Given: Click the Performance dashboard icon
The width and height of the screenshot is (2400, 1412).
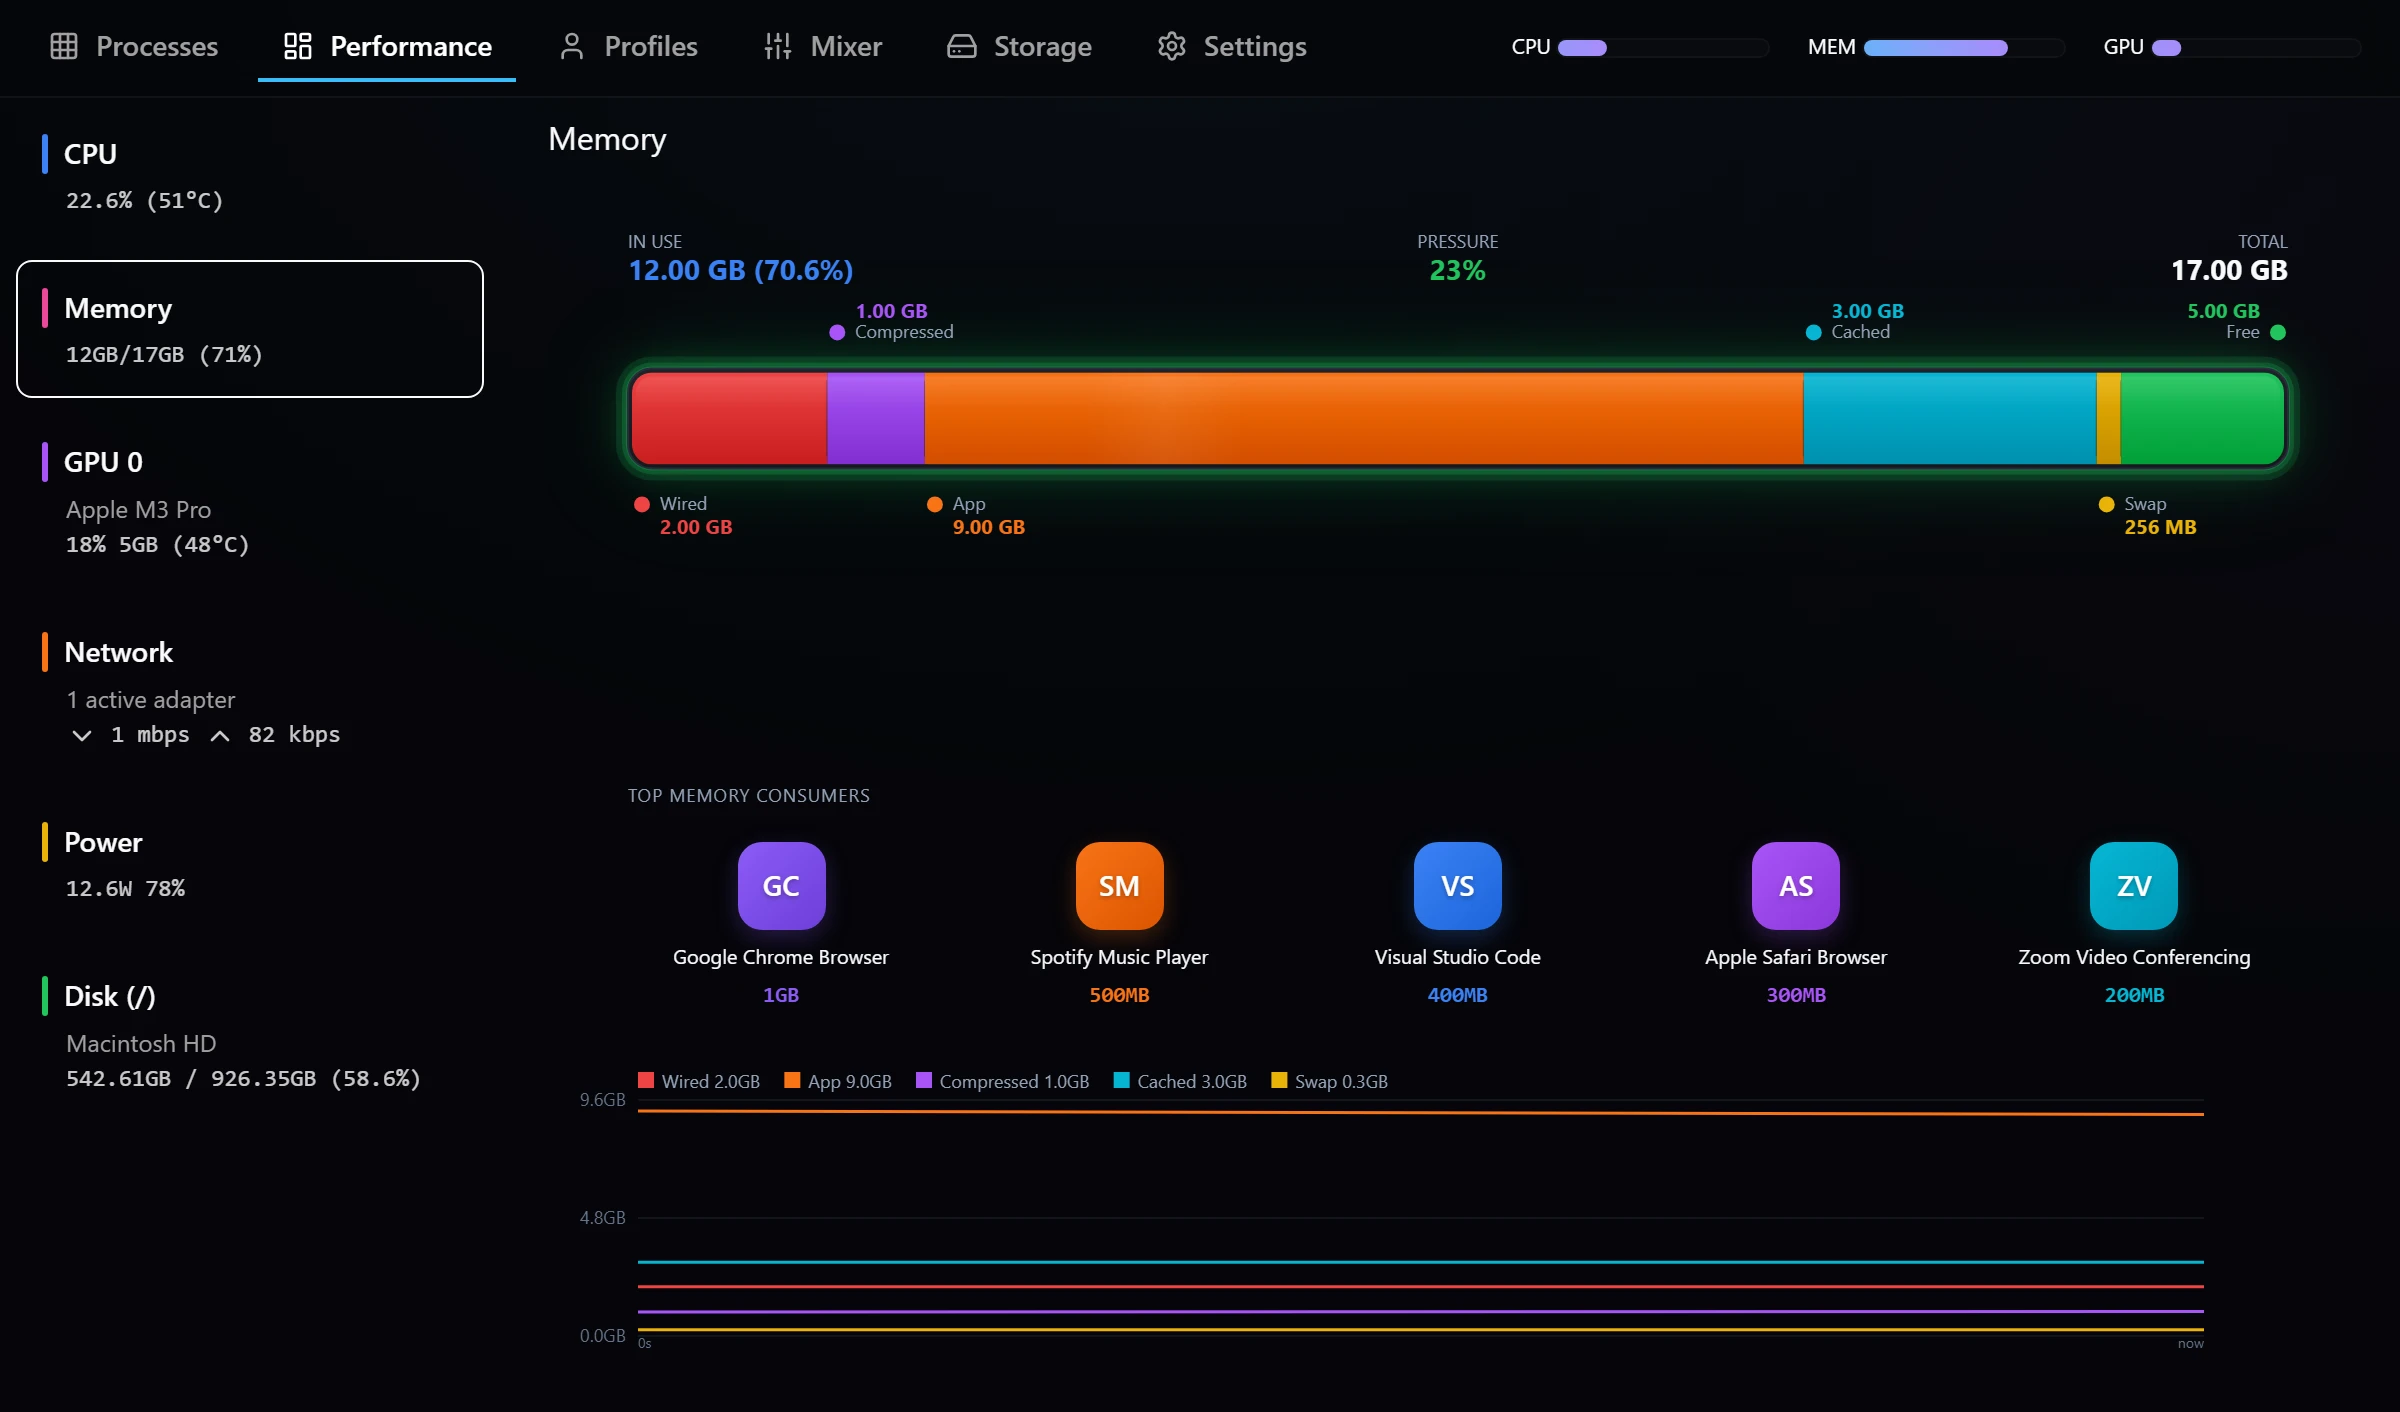Looking at the screenshot, I should 298,46.
